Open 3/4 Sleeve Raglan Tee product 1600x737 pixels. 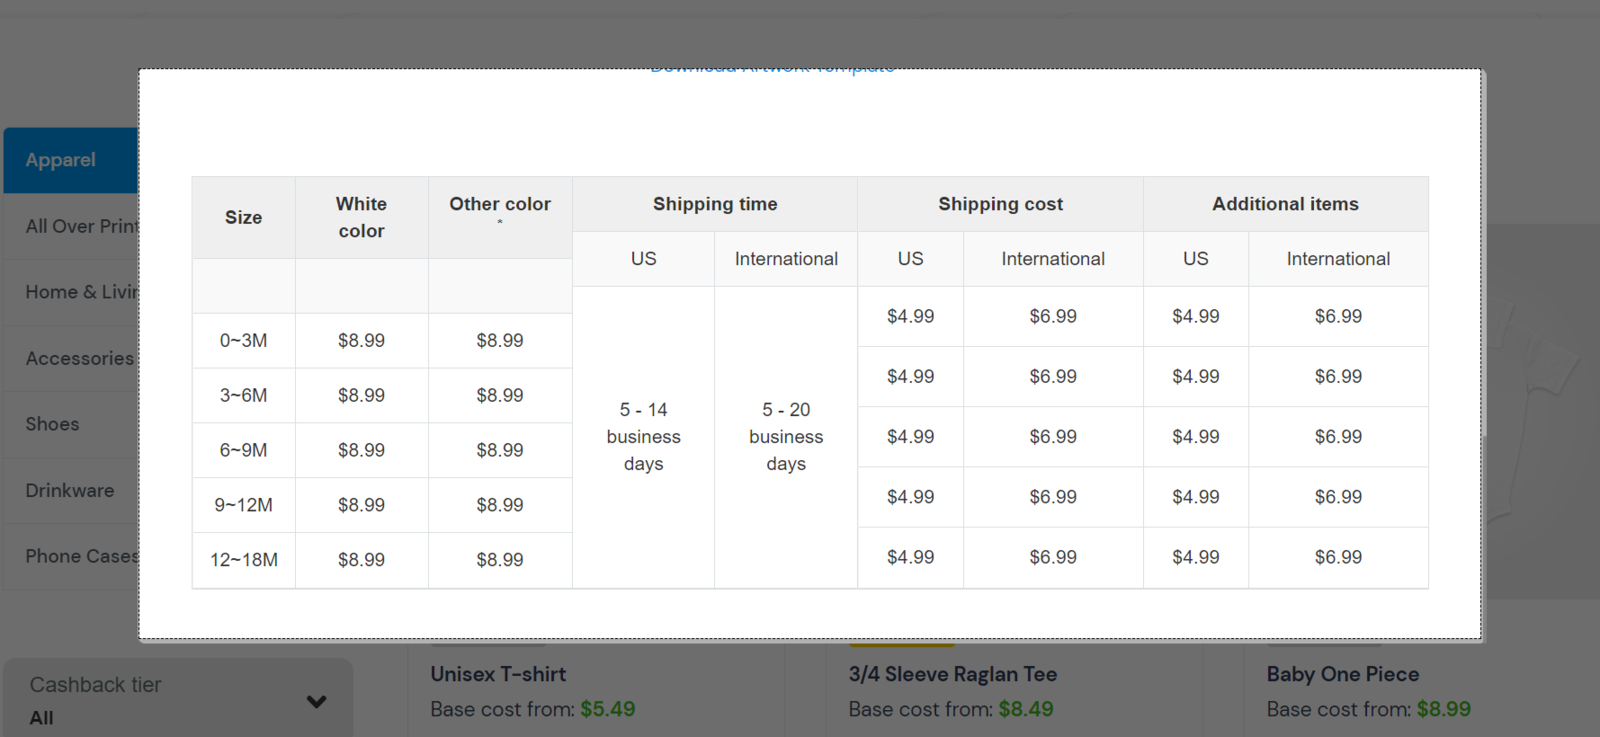point(952,674)
